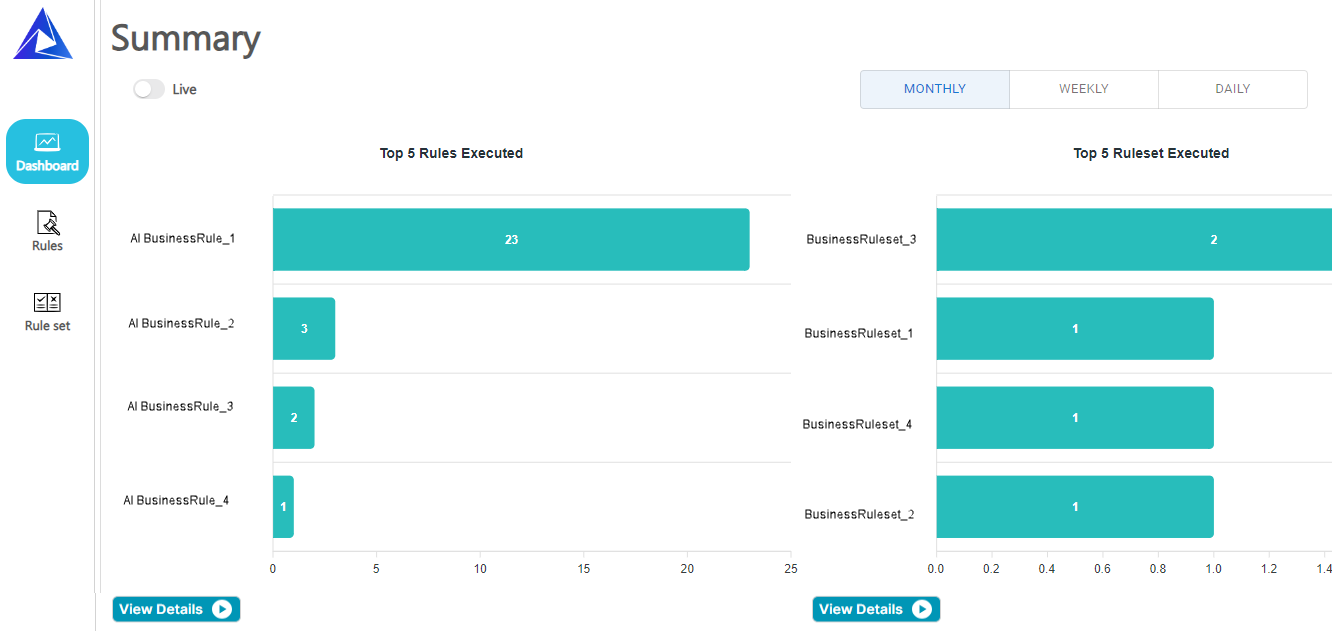Click the AI BusinessRule_3 bar showing 2
The image size is (1332, 637).
(293, 418)
